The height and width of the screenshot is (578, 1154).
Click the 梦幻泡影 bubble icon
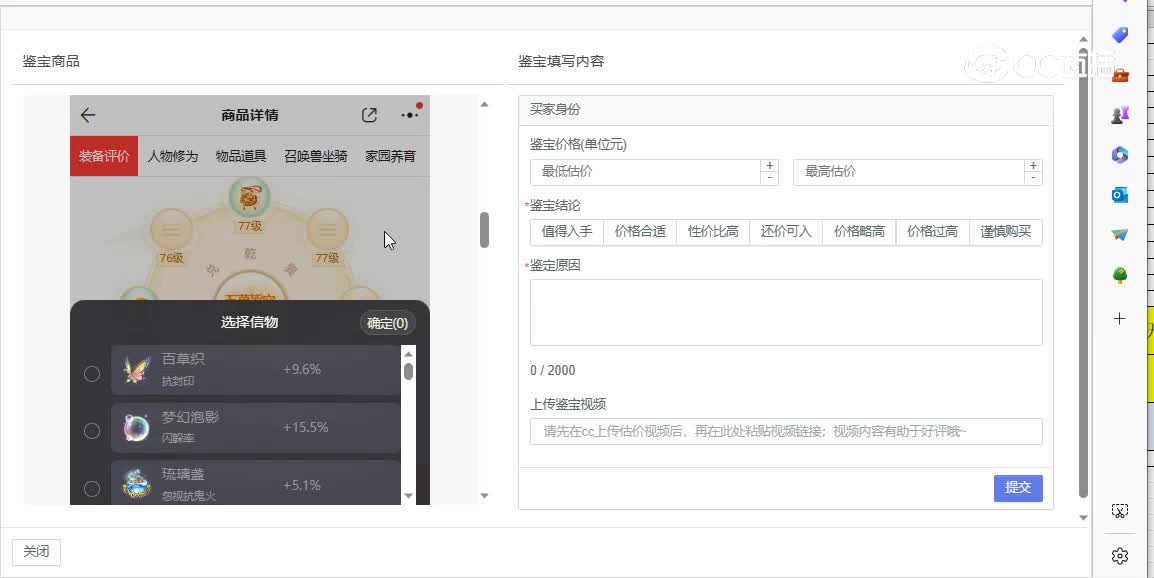[x=137, y=428]
